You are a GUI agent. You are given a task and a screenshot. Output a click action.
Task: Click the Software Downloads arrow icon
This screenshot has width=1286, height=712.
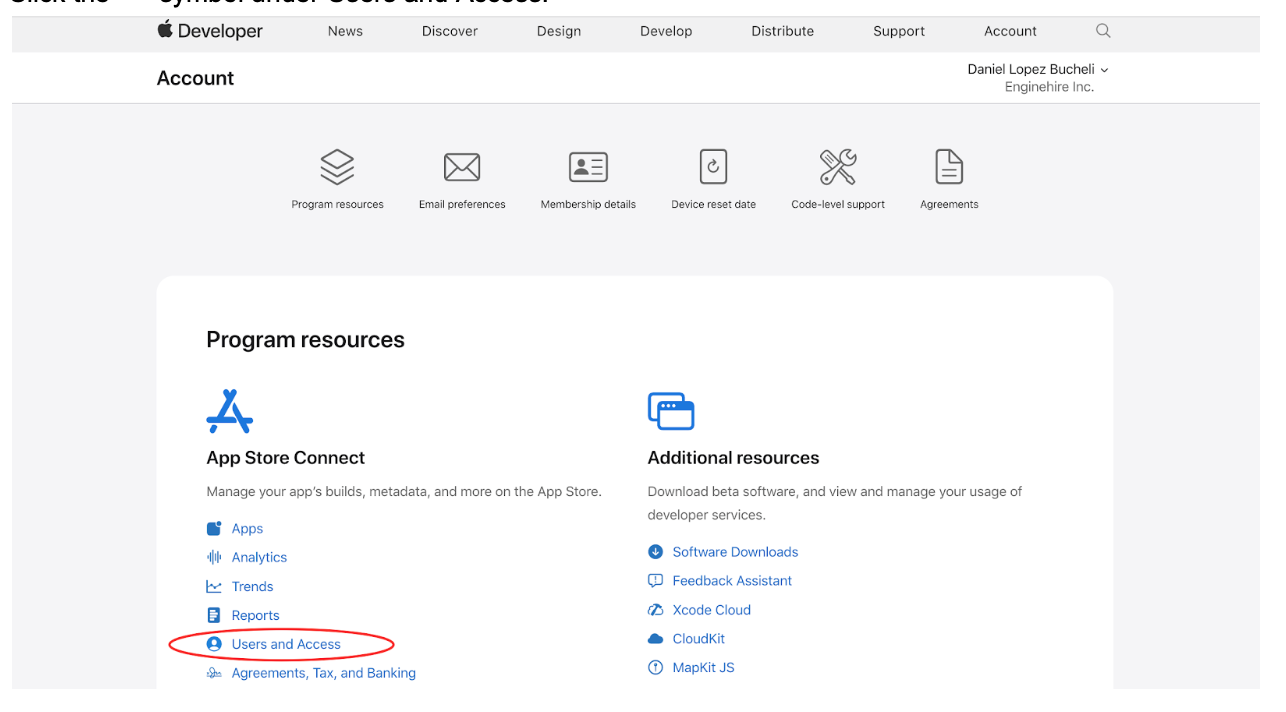point(656,552)
